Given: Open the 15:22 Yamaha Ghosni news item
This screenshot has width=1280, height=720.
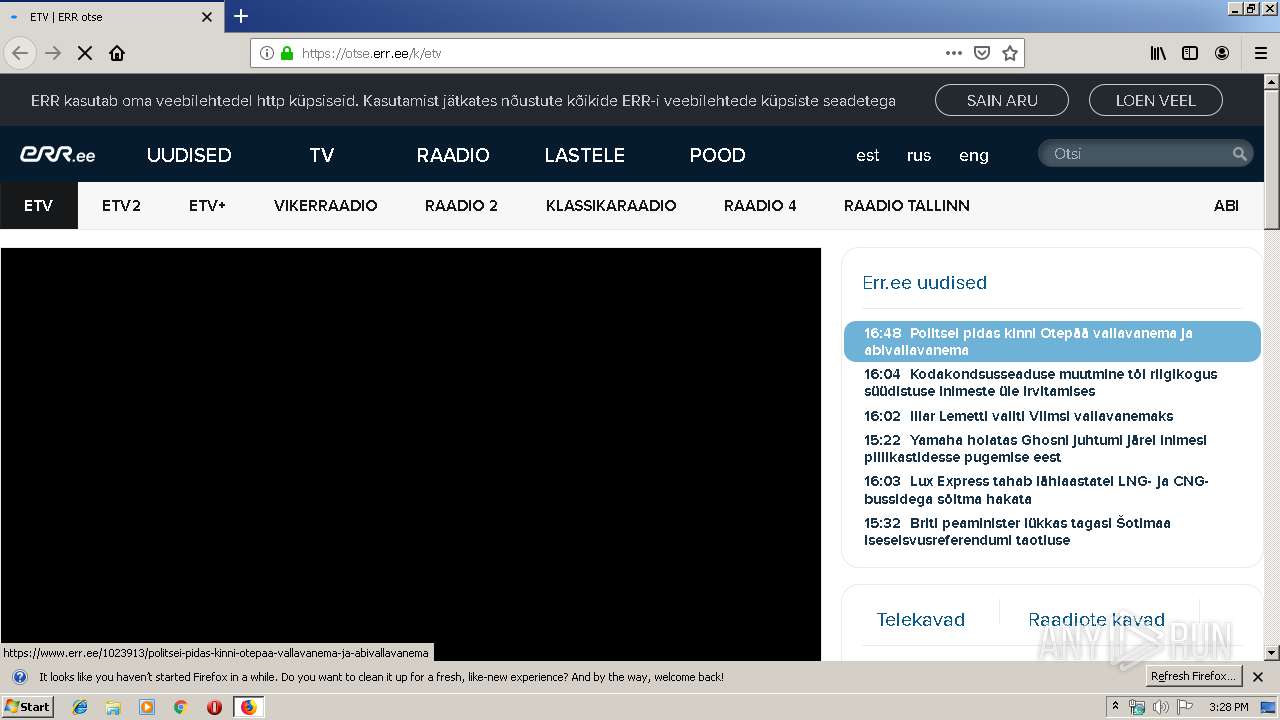Looking at the screenshot, I should (x=1036, y=448).
